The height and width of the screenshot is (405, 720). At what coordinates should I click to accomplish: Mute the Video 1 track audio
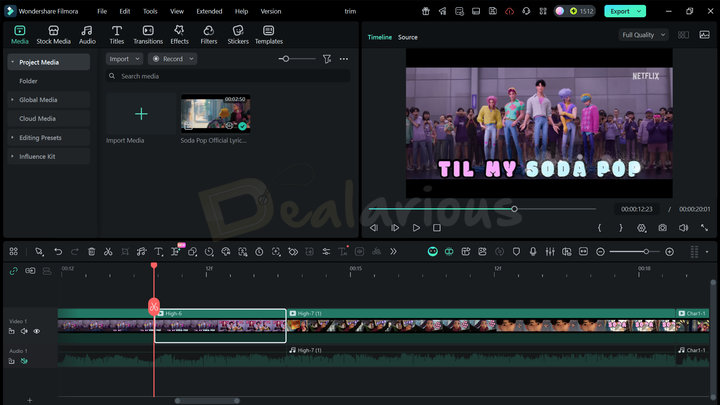point(24,331)
